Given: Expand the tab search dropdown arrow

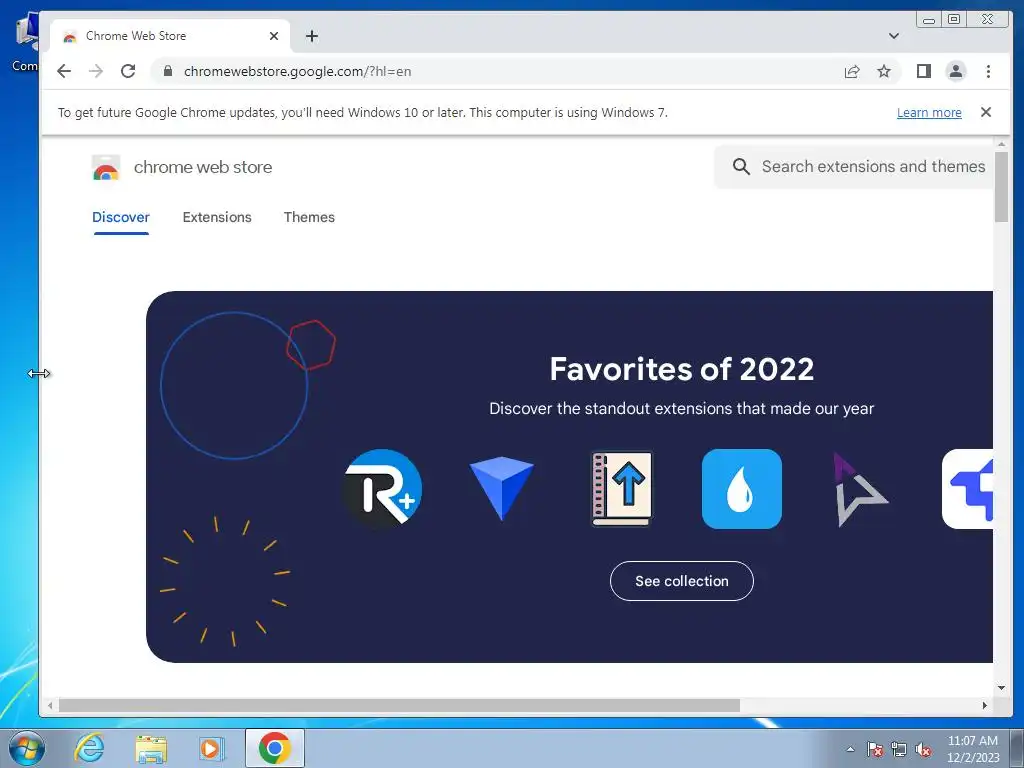Looking at the screenshot, I should coord(893,36).
